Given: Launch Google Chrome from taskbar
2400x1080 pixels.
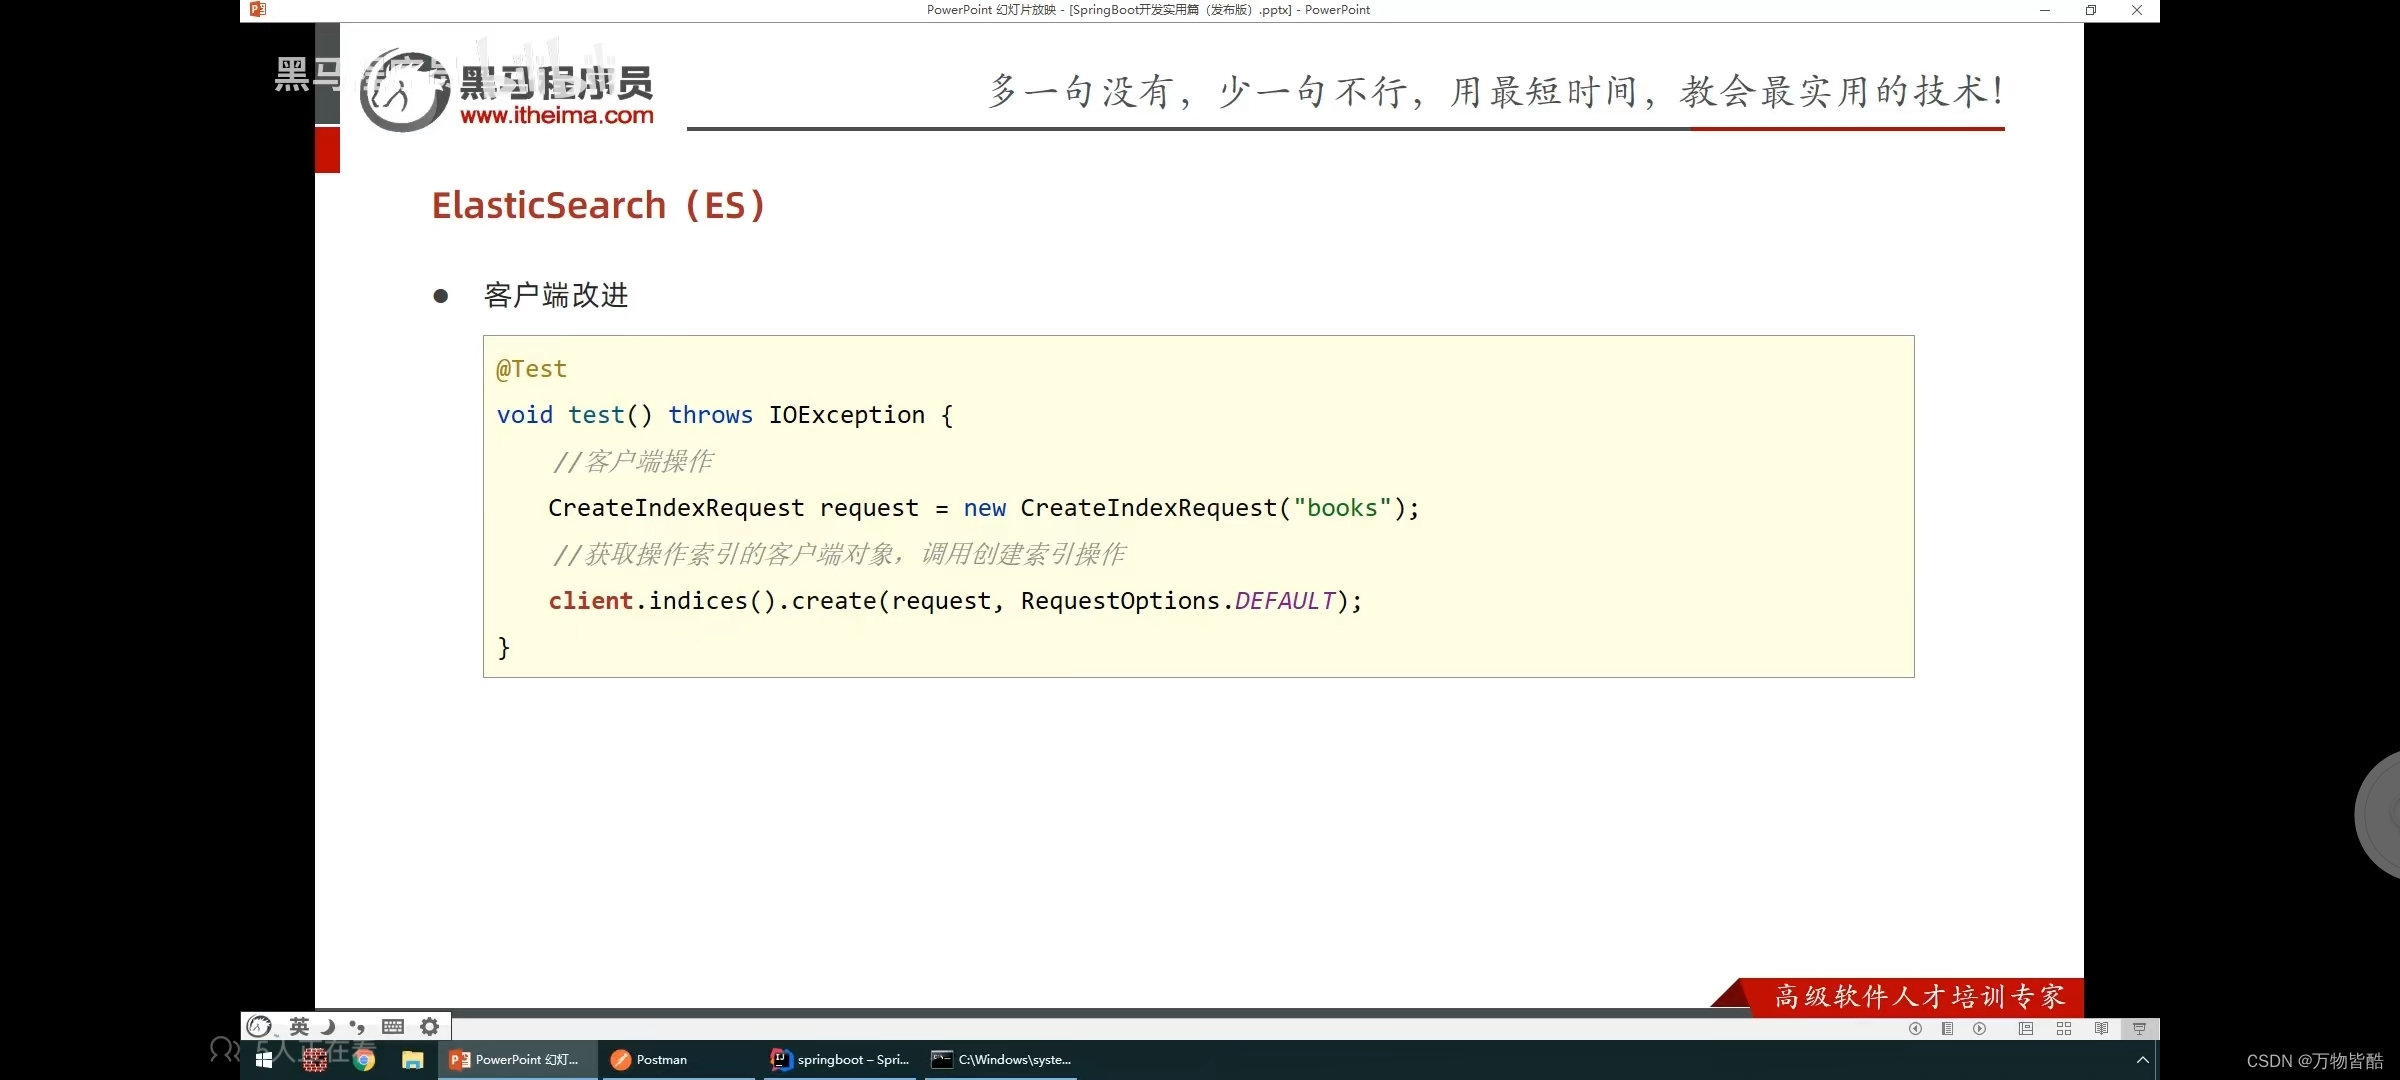Looking at the screenshot, I should 364,1060.
